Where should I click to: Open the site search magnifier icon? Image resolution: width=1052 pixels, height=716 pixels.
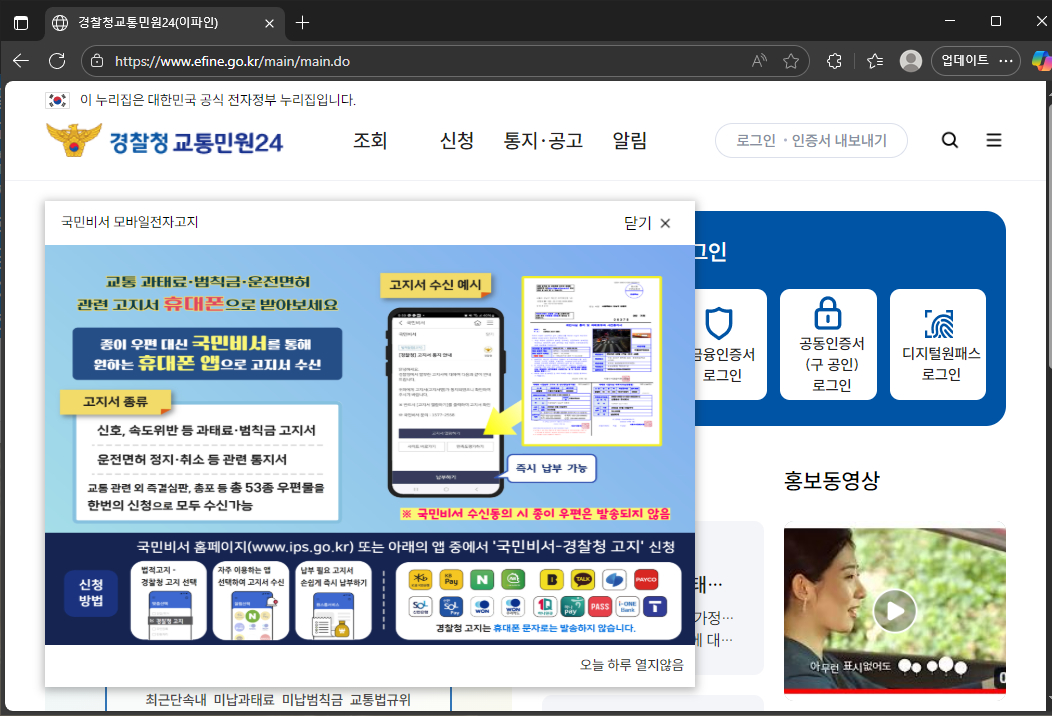click(x=949, y=140)
